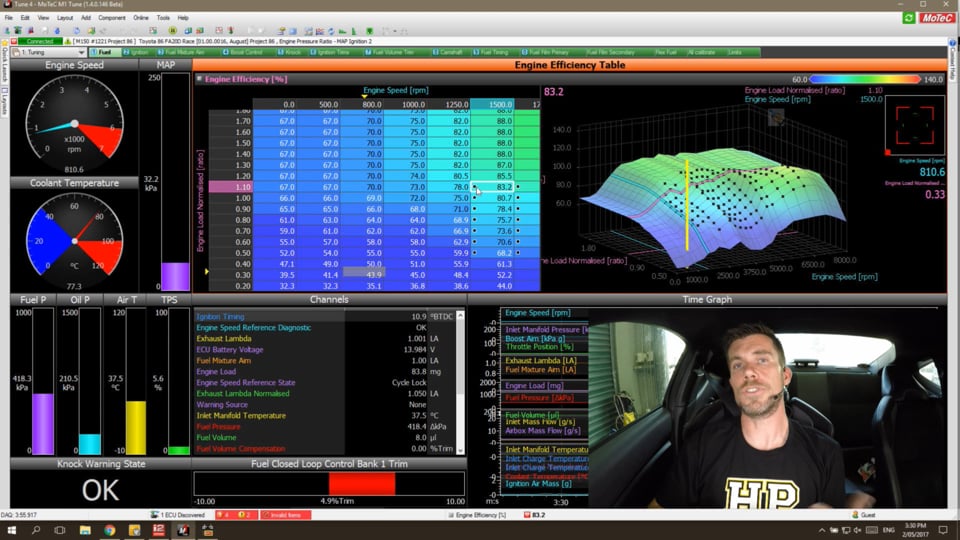Click the round green icon in the toolbar
The height and width of the screenshot is (540, 960).
point(173,30)
